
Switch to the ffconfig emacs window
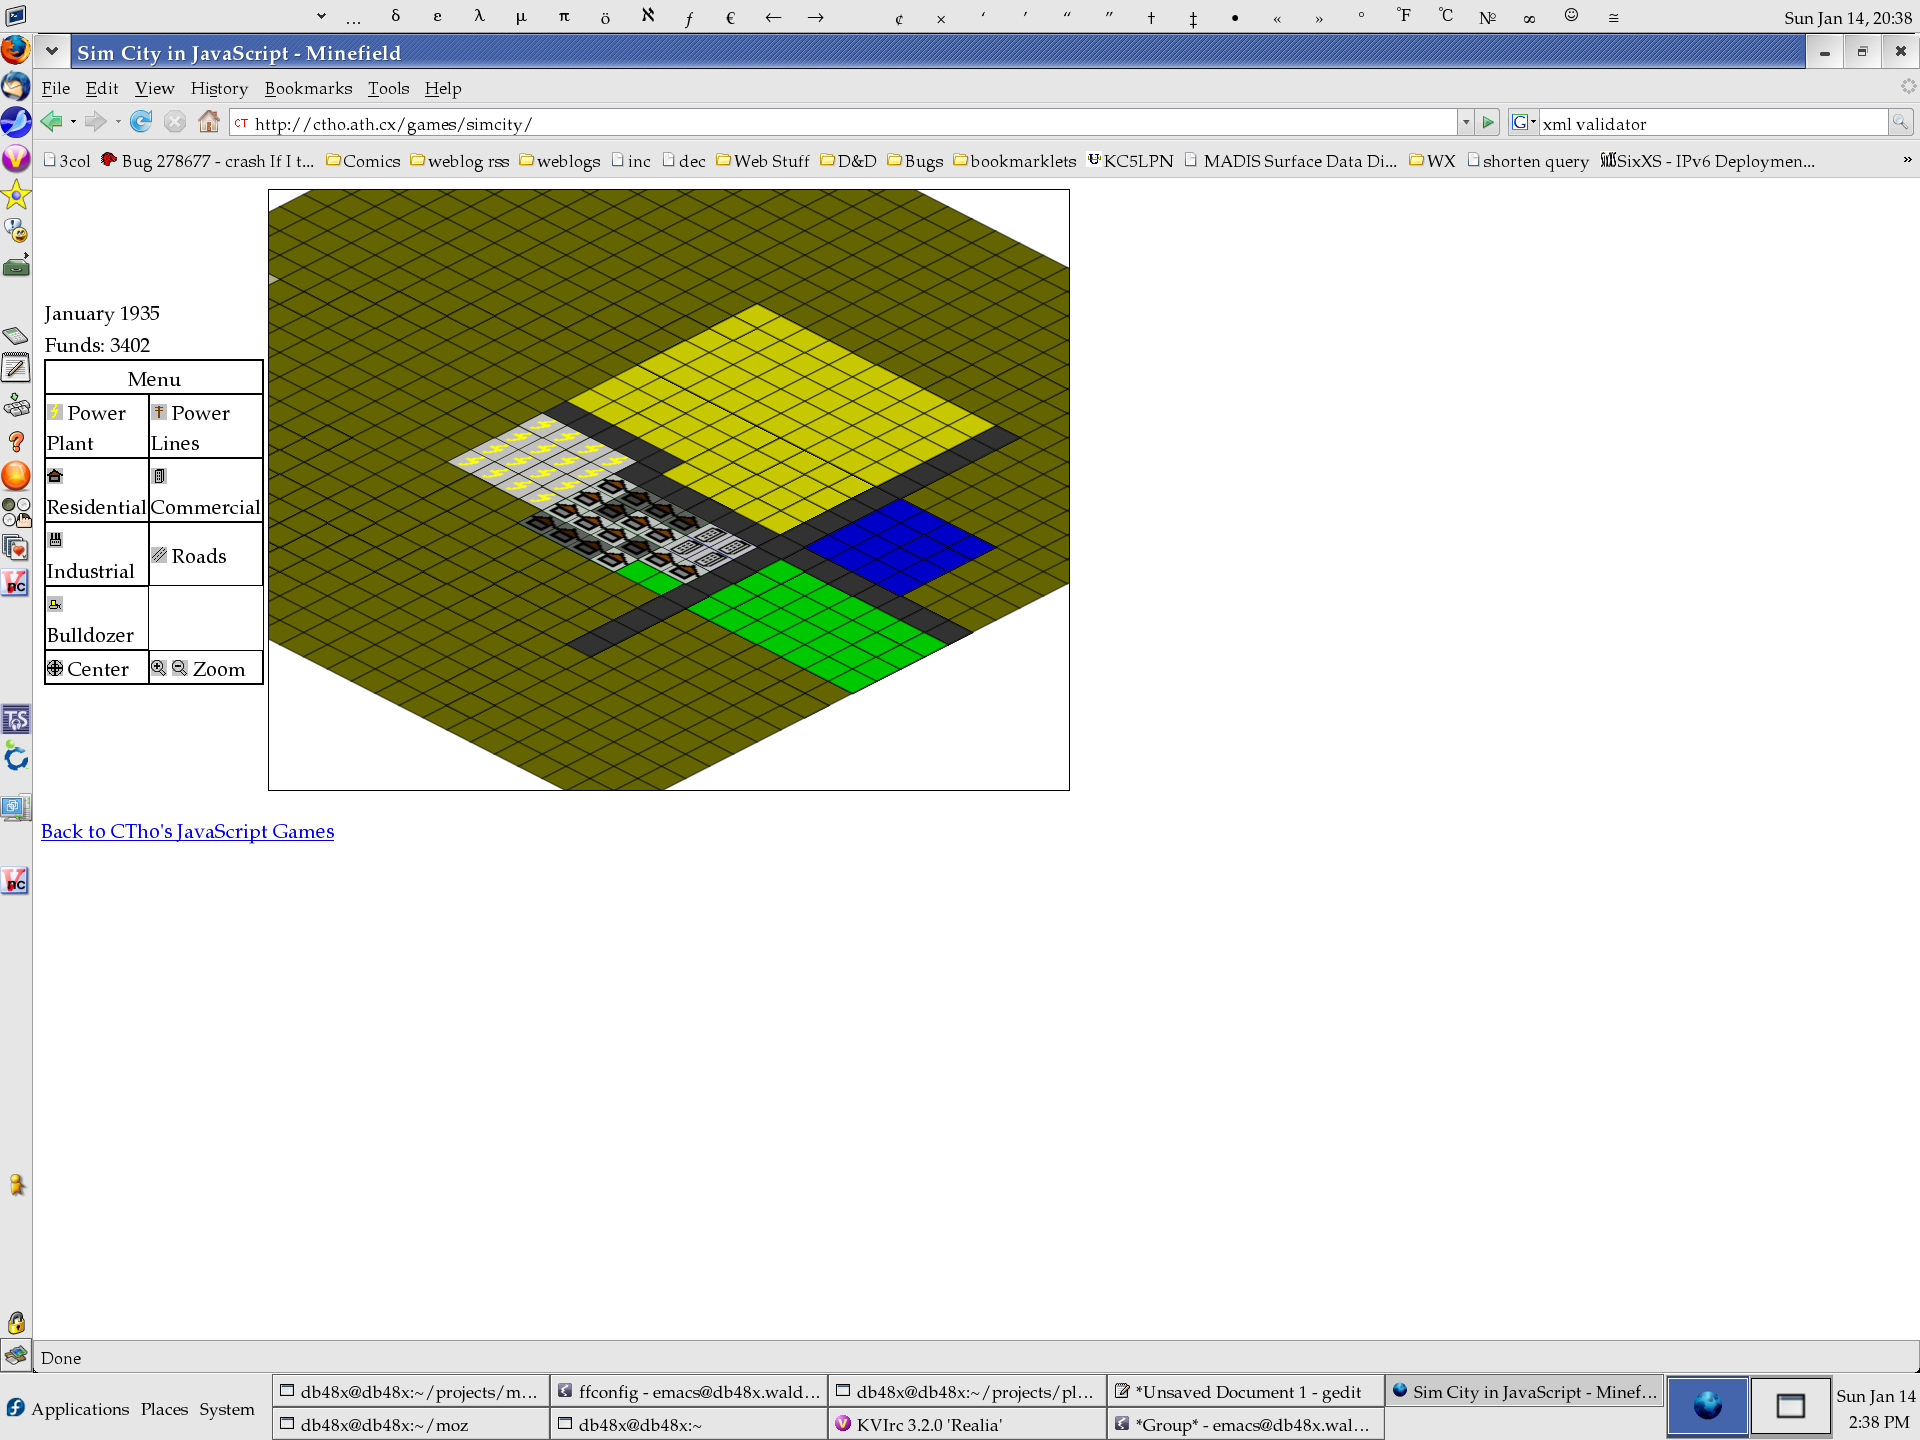[x=689, y=1391]
